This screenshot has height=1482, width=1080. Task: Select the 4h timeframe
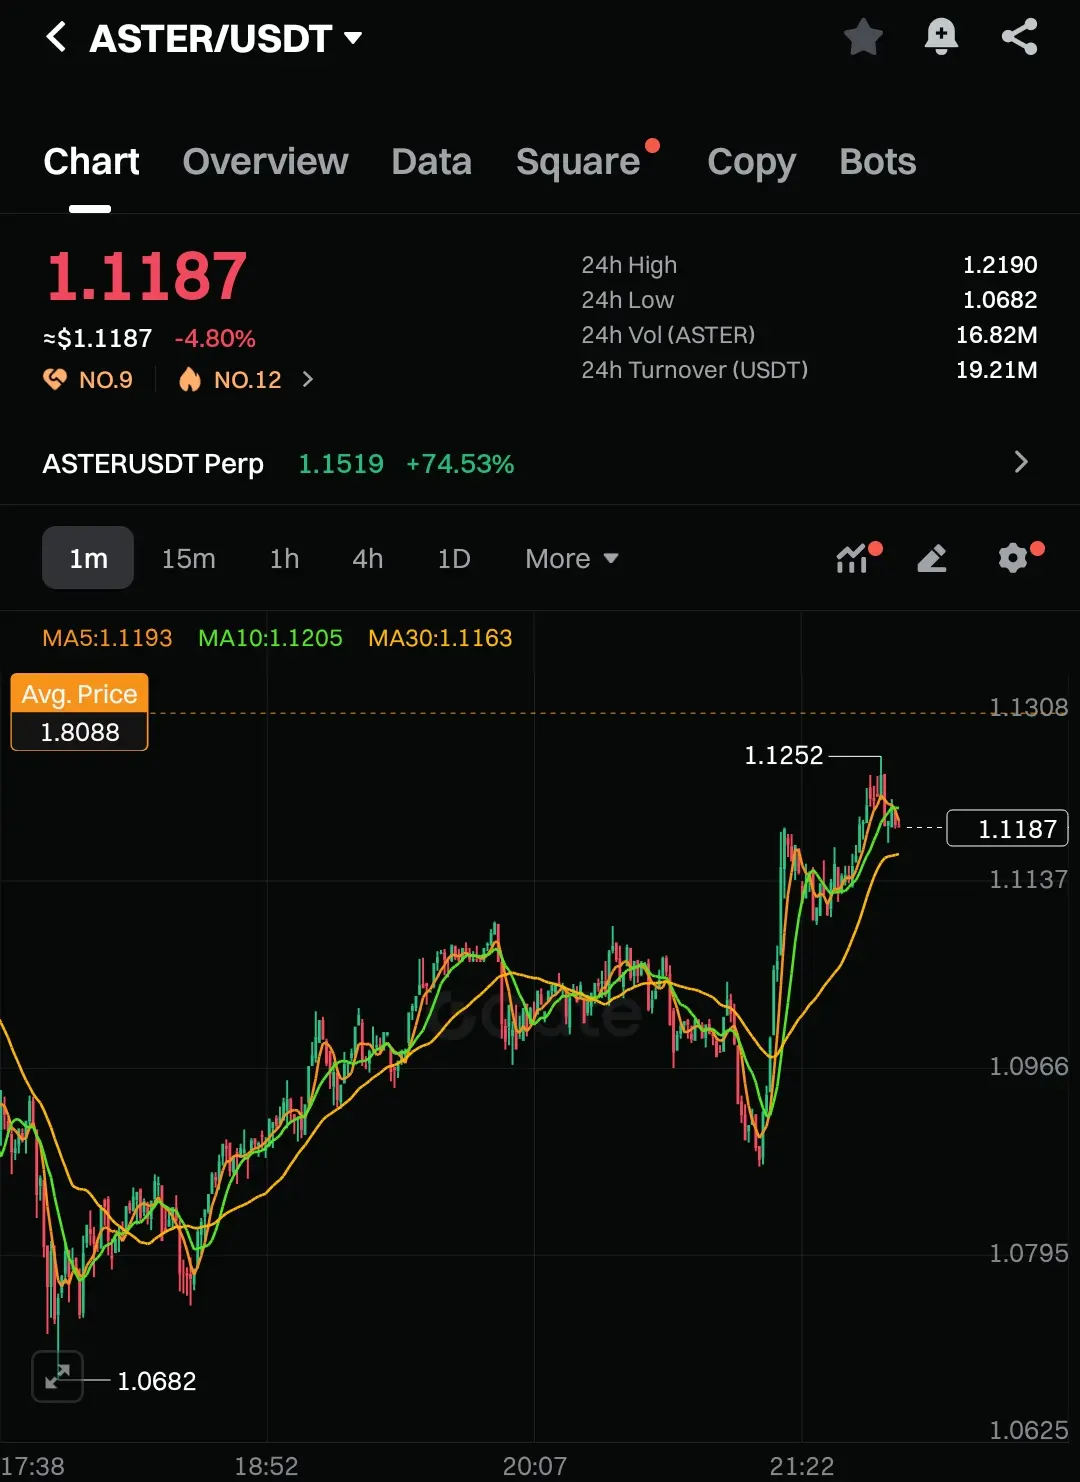pyautogui.click(x=367, y=558)
